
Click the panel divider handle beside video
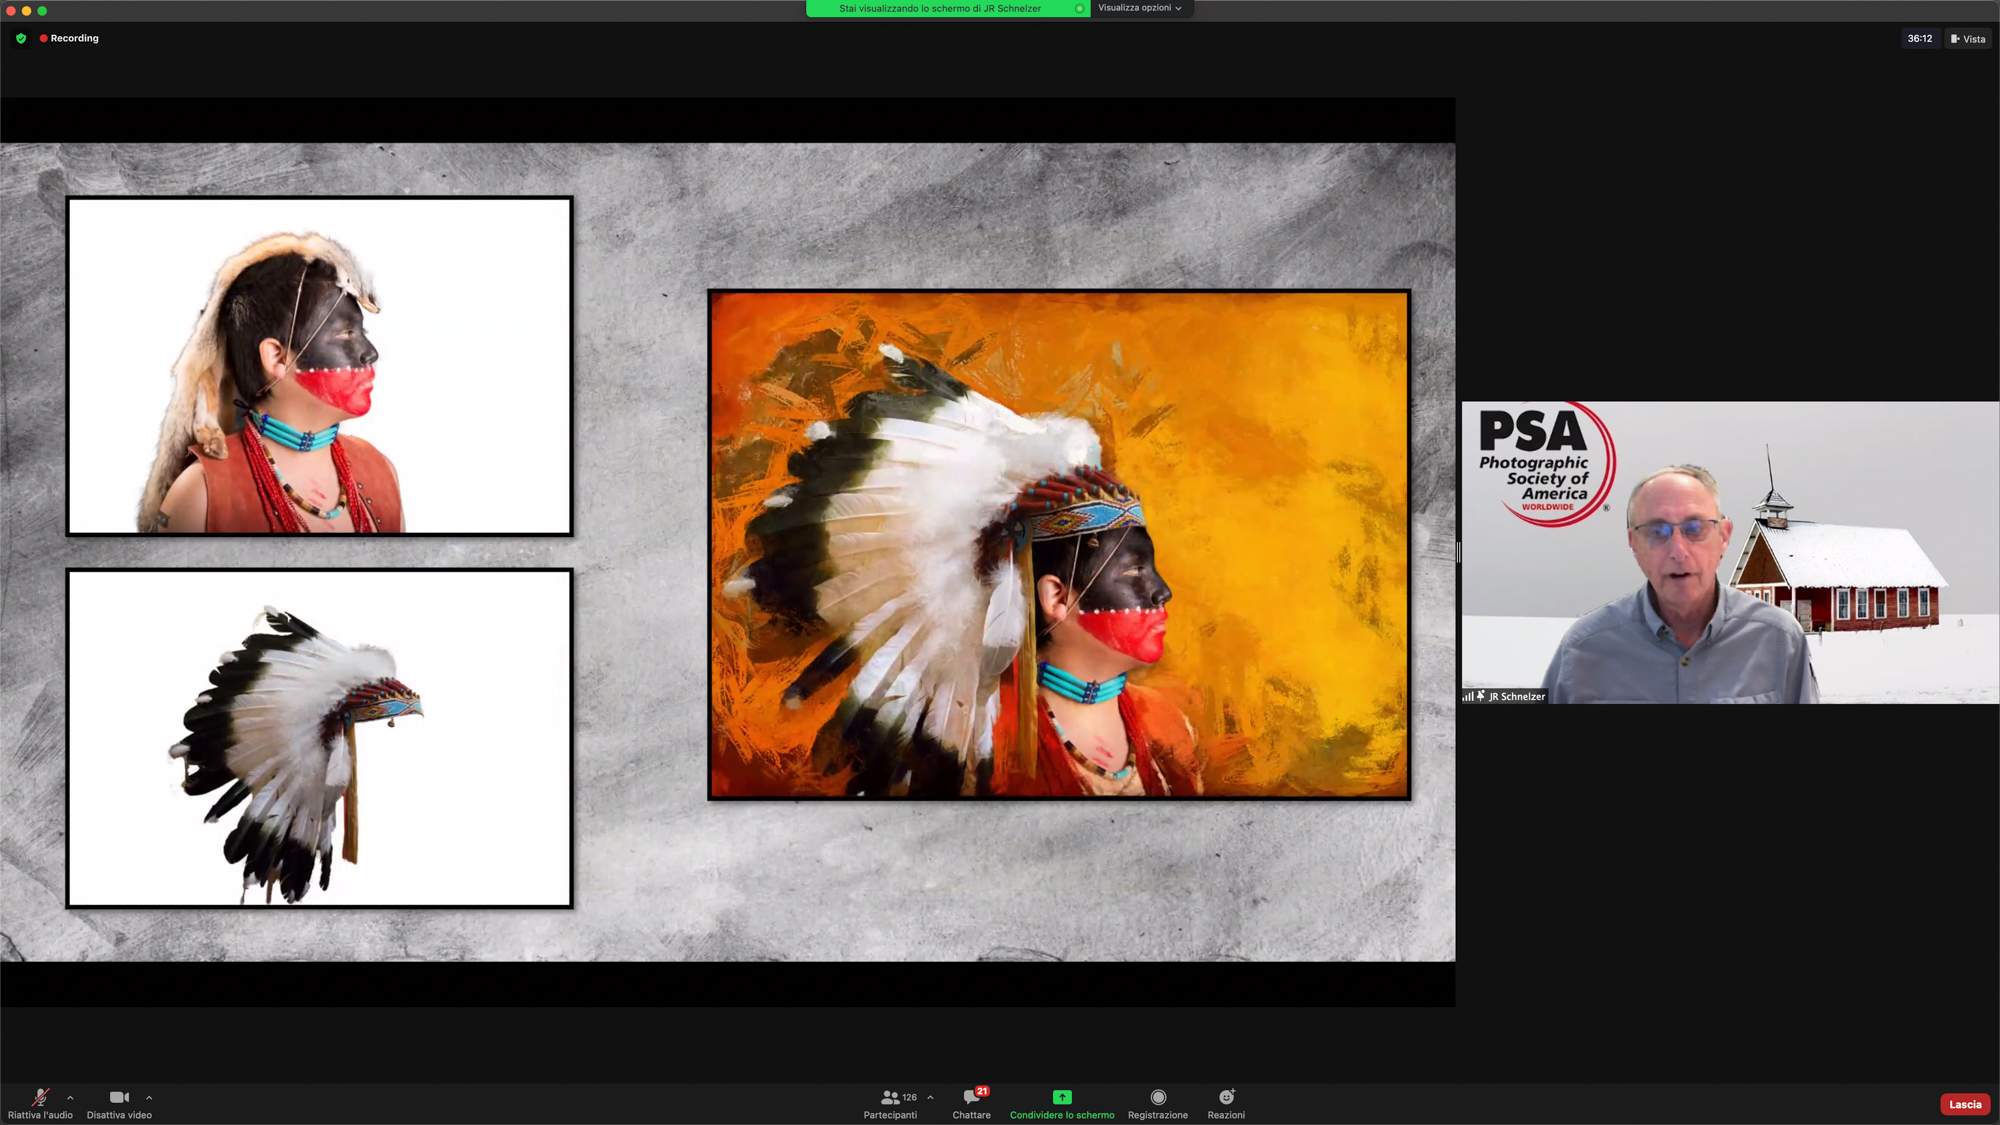(1458, 552)
